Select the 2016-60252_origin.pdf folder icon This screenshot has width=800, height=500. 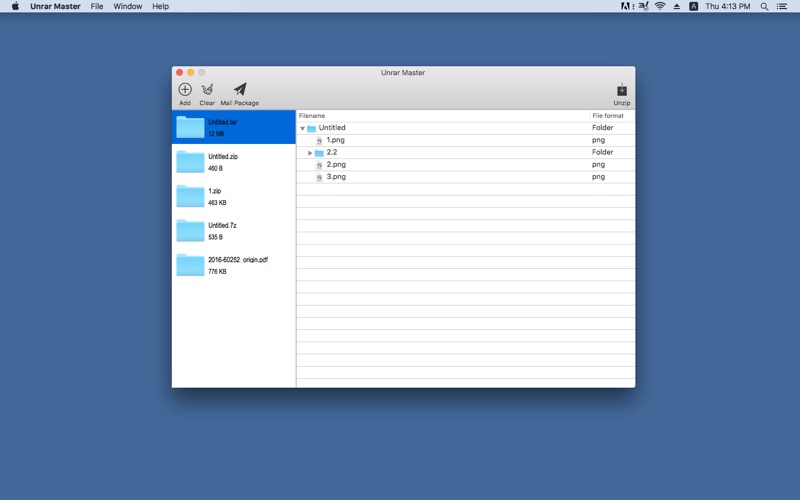click(x=190, y=265)
